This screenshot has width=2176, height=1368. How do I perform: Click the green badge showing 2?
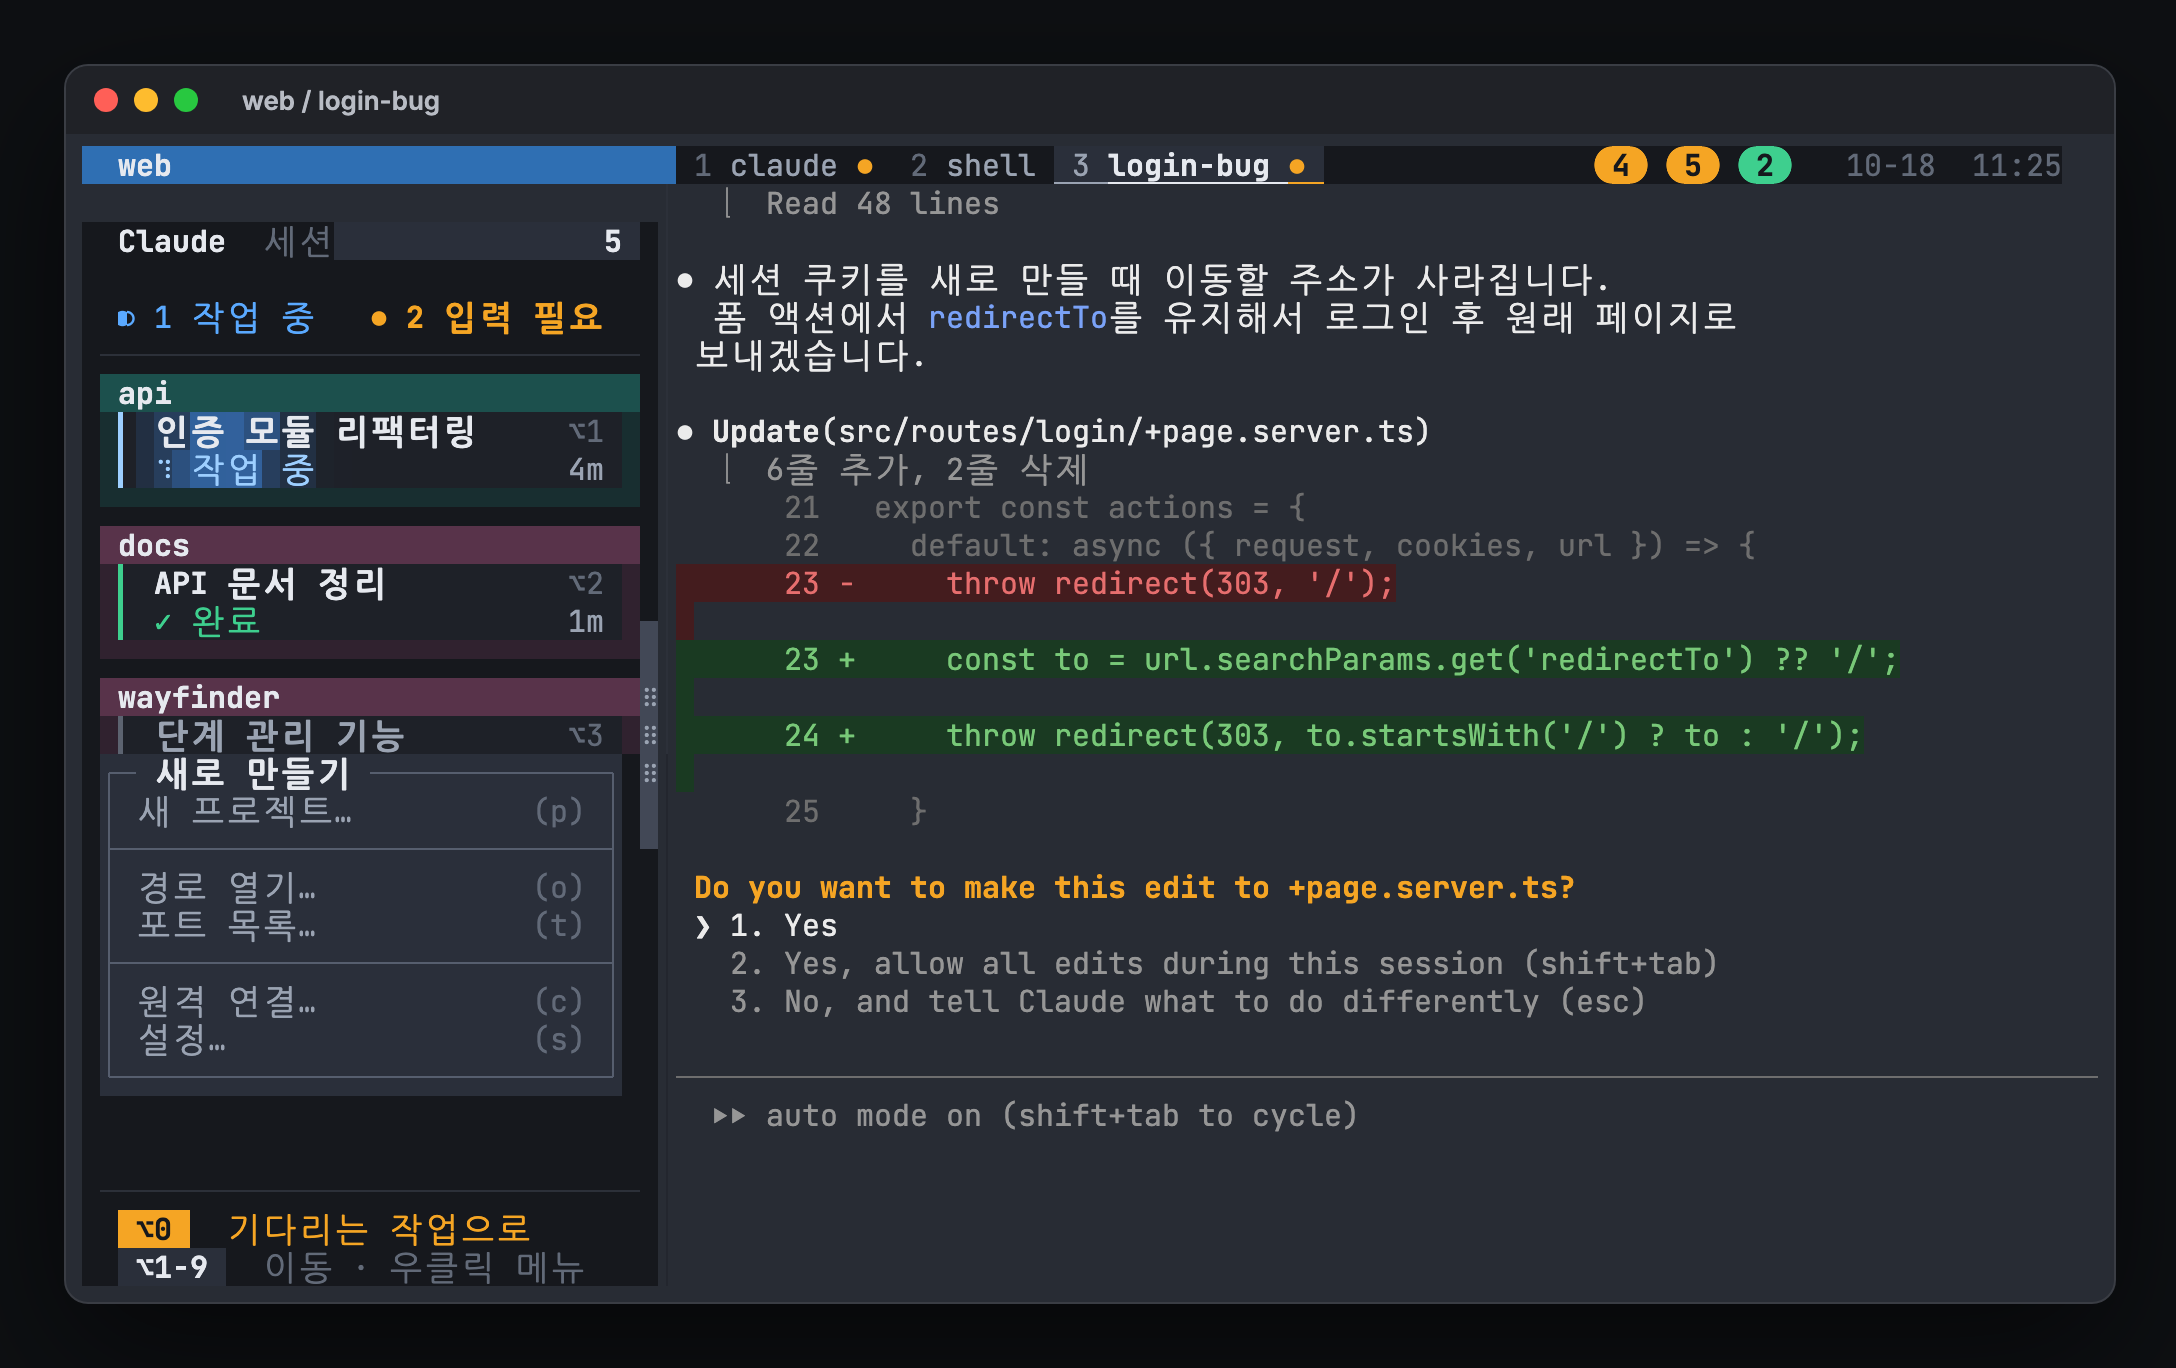coord(1764,165)
